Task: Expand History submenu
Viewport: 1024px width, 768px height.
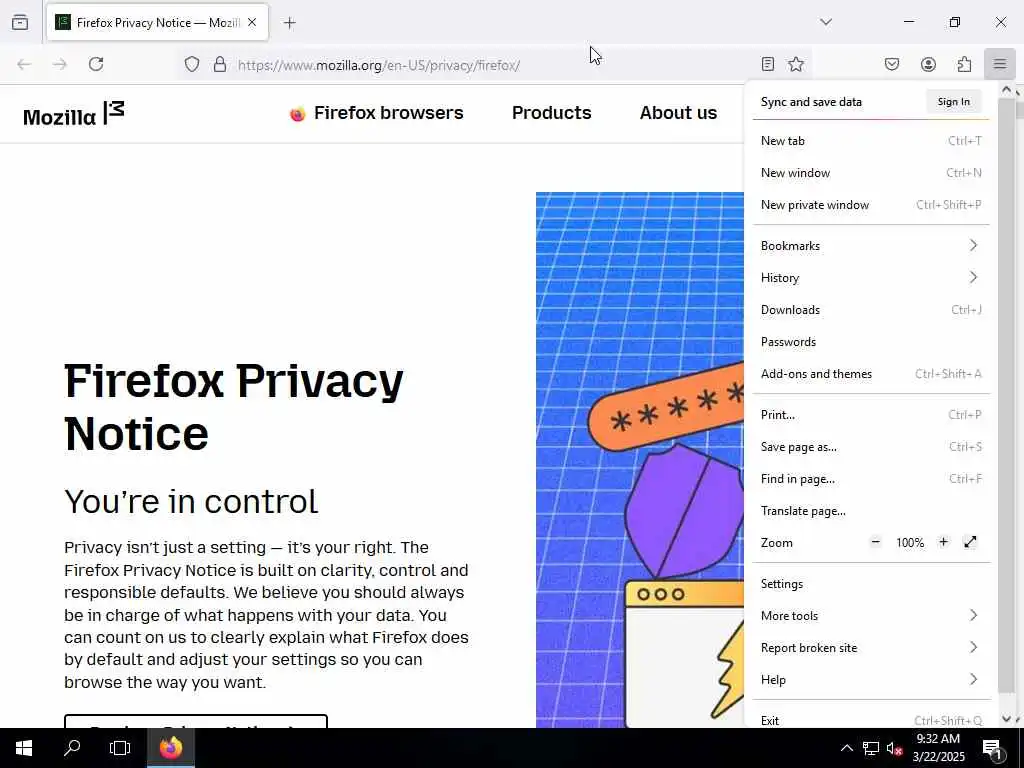Action: [x=871, y=278]
